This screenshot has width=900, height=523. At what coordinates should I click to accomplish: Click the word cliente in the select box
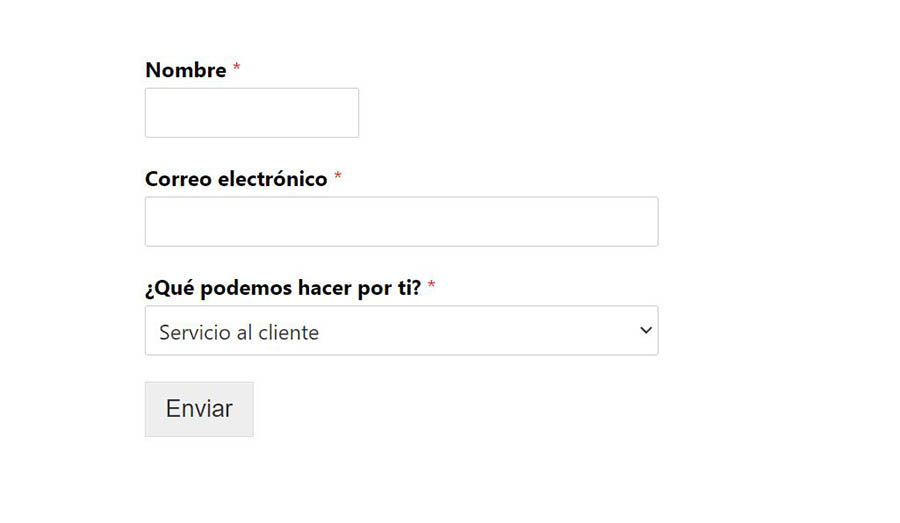click(286, 332)
